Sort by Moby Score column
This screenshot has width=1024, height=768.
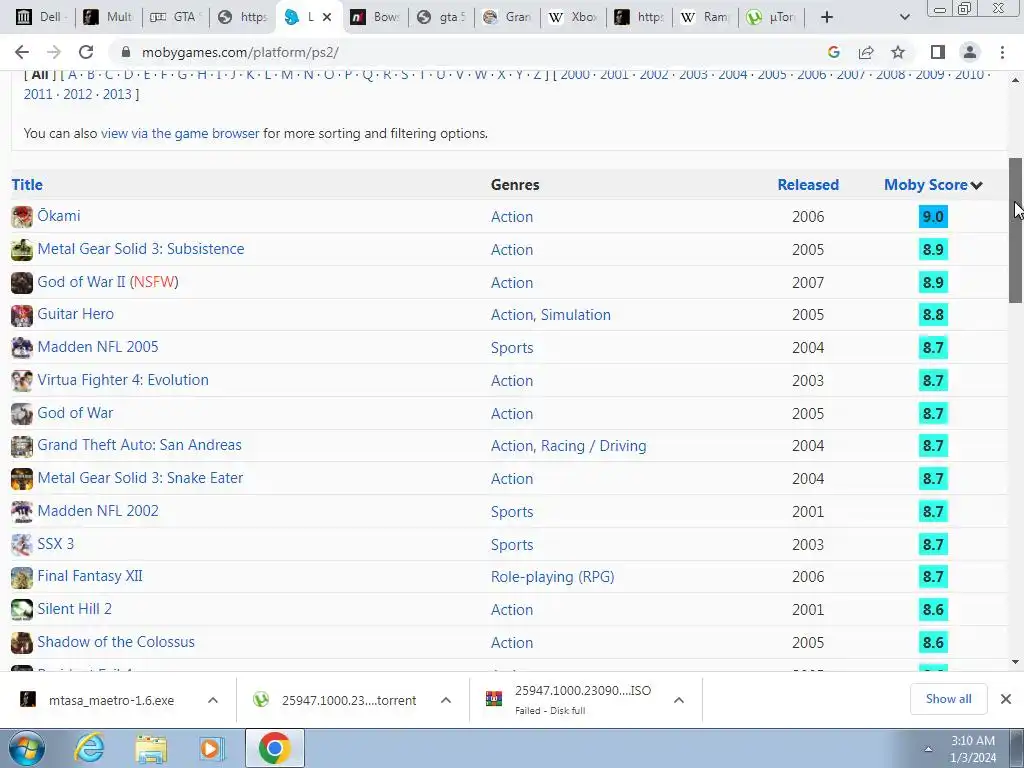[933, 185]
